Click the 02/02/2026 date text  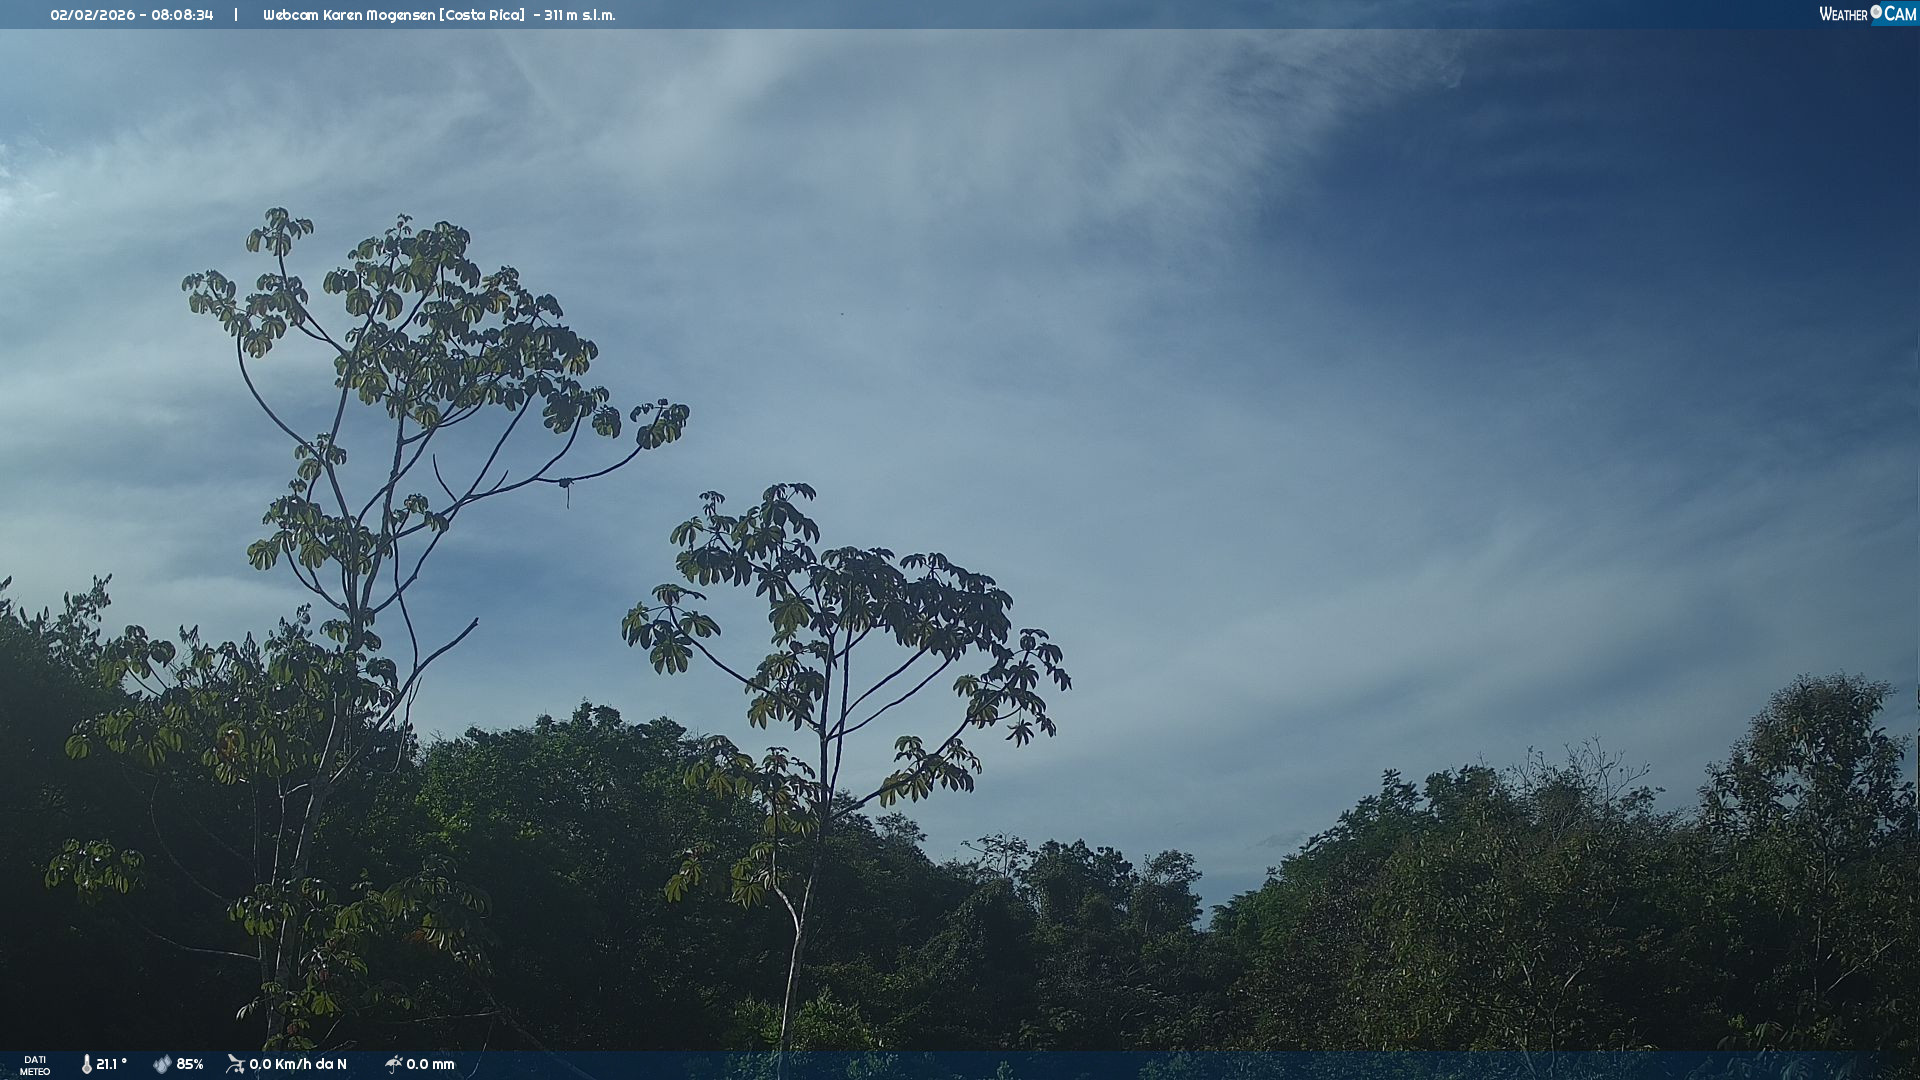tap(92, 15)
